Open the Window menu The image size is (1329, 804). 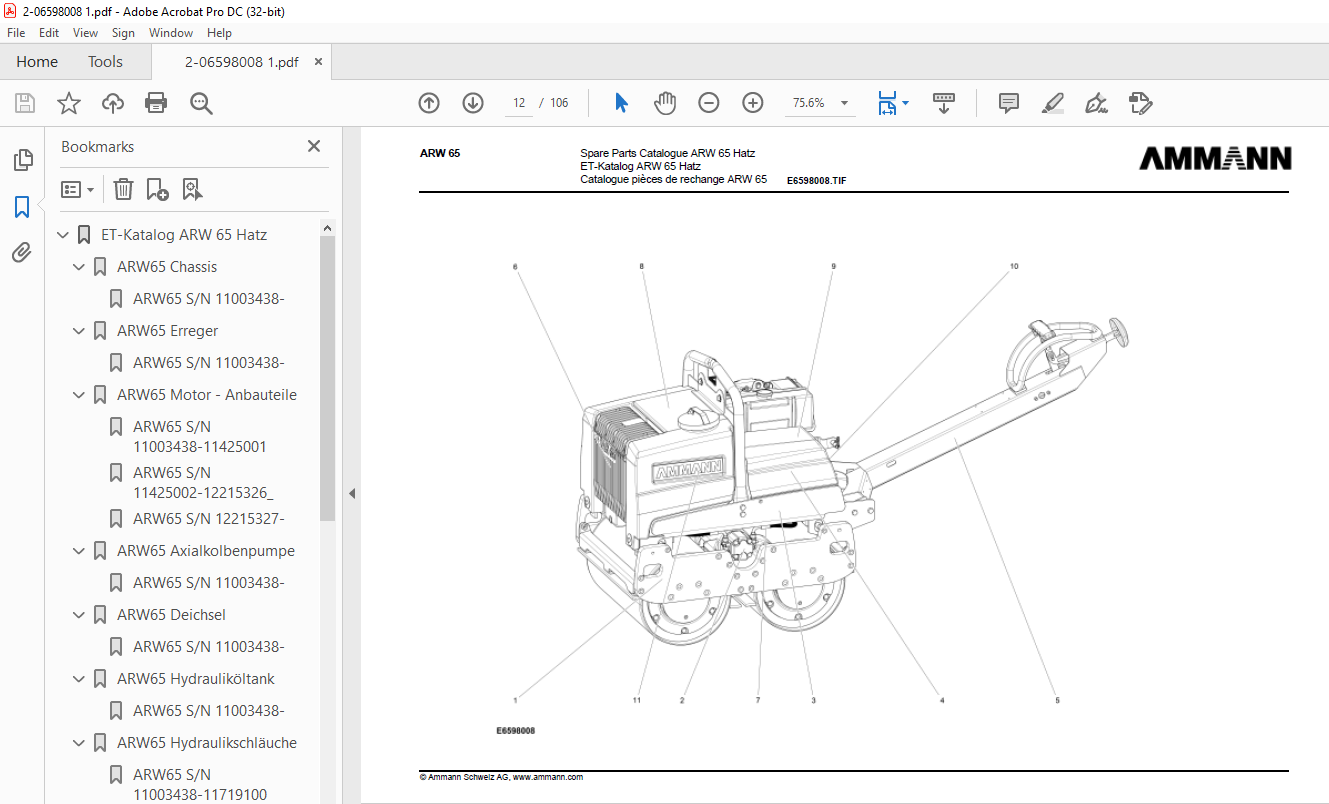coord(171,33)
